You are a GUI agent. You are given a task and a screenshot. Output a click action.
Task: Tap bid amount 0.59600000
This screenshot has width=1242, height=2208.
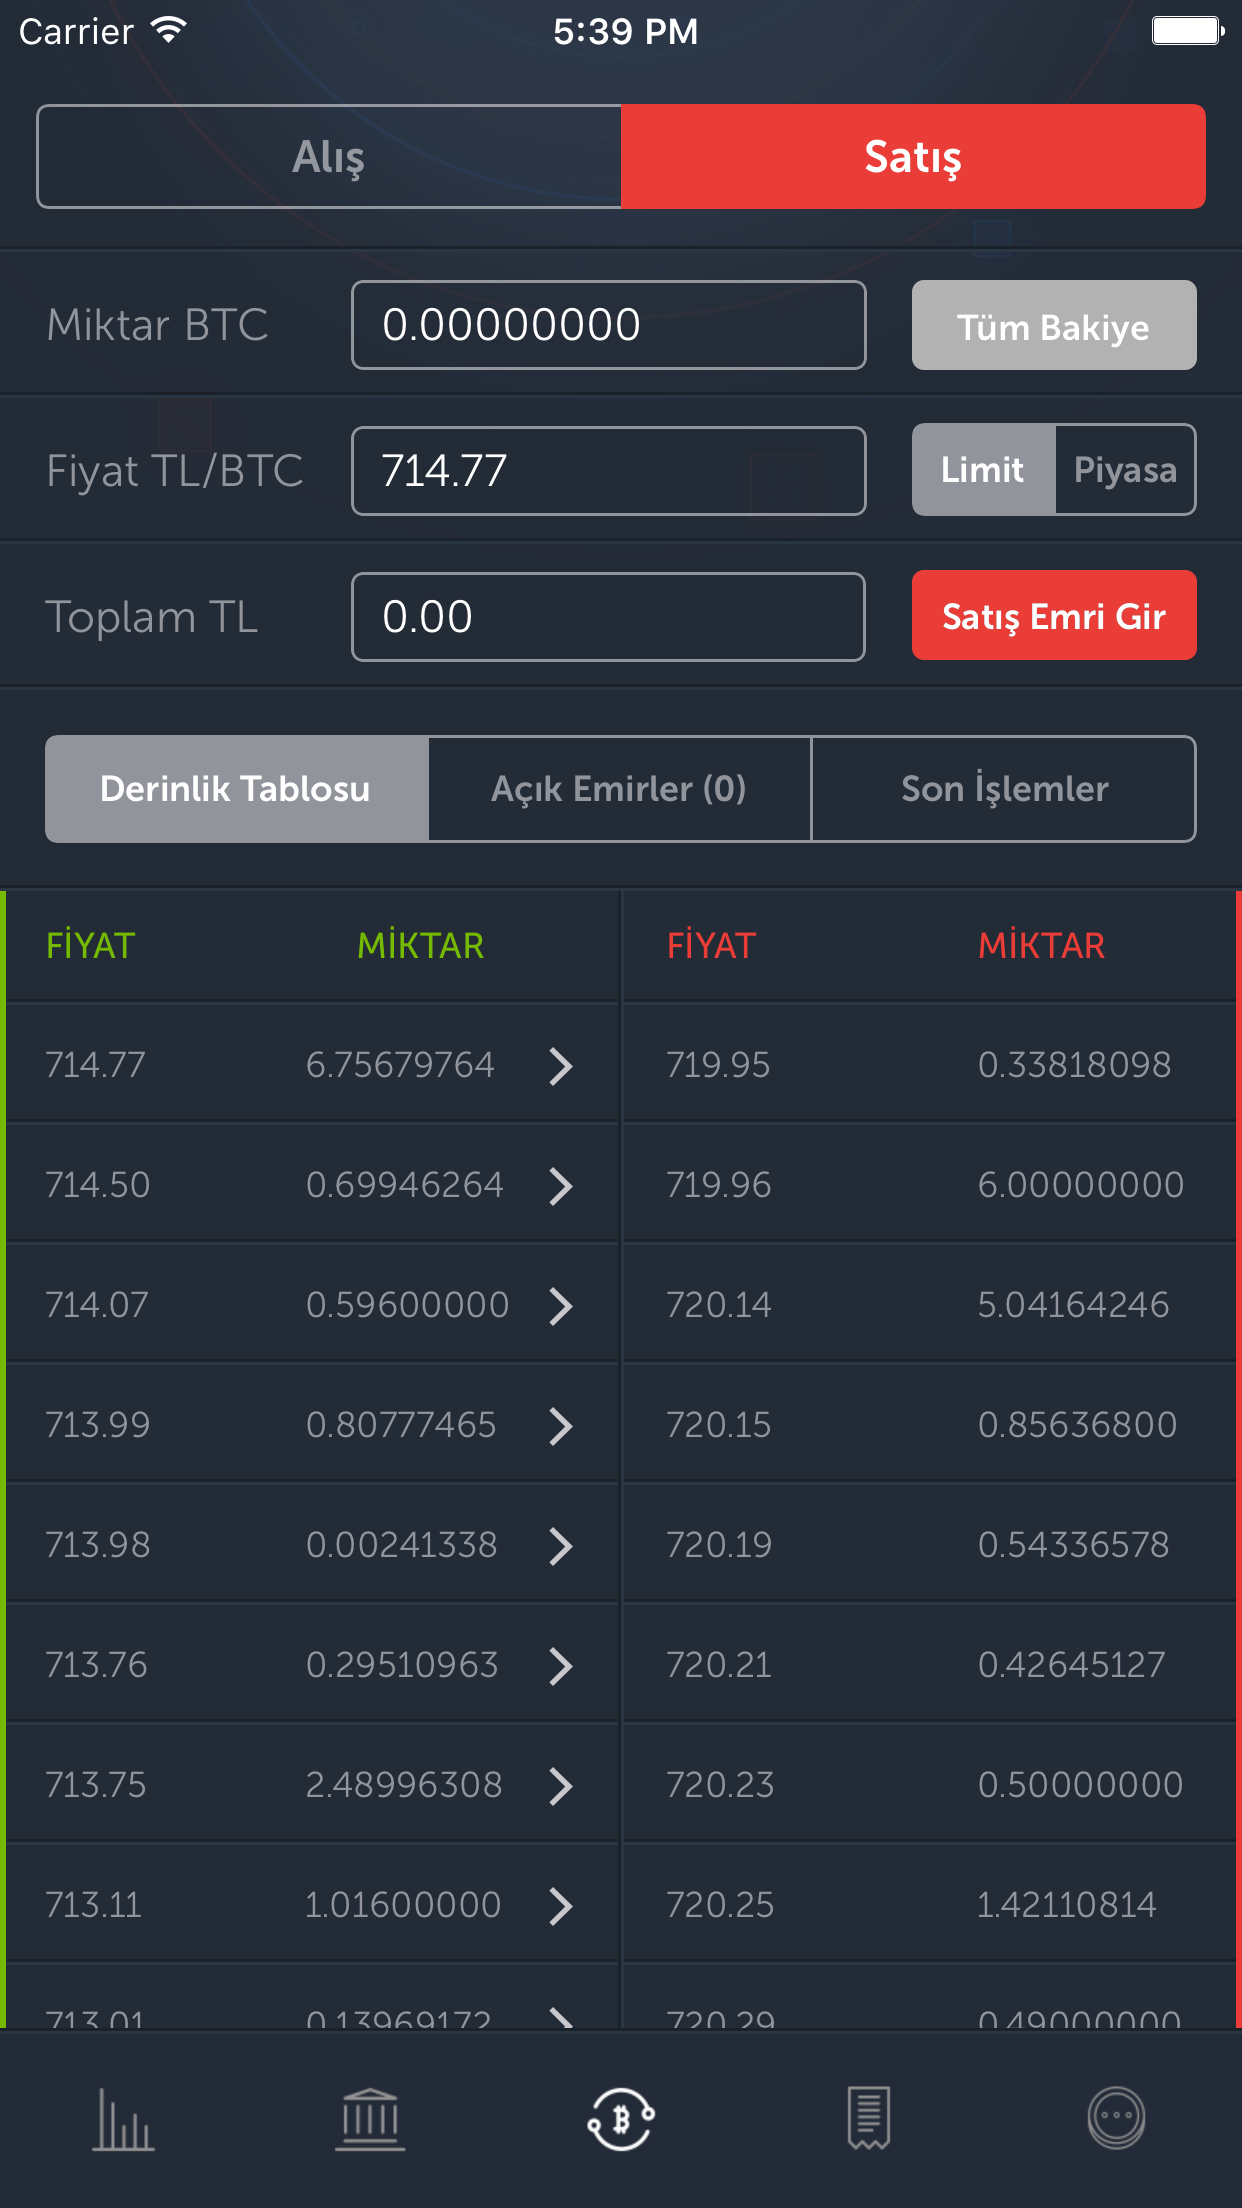[407, 1305]
